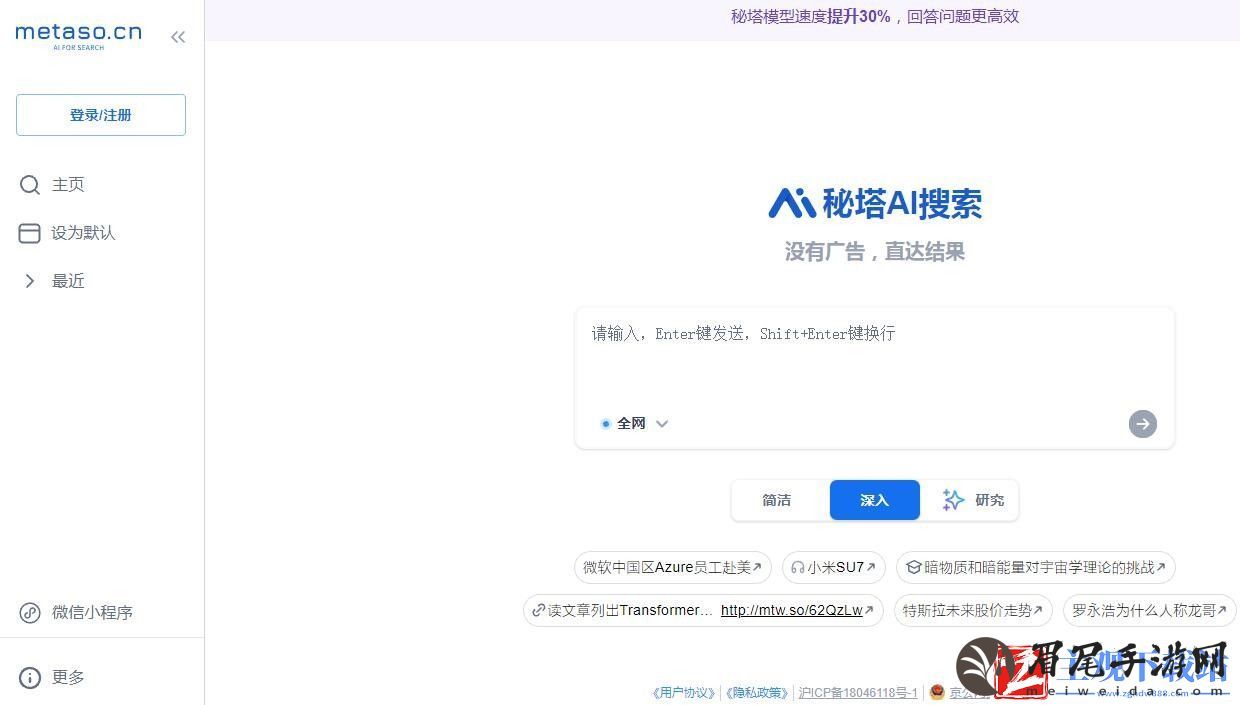Open the 小米SU7 suggestion chip
Image resolution: width=1240 pixels, height=705 pixels.
834,567
